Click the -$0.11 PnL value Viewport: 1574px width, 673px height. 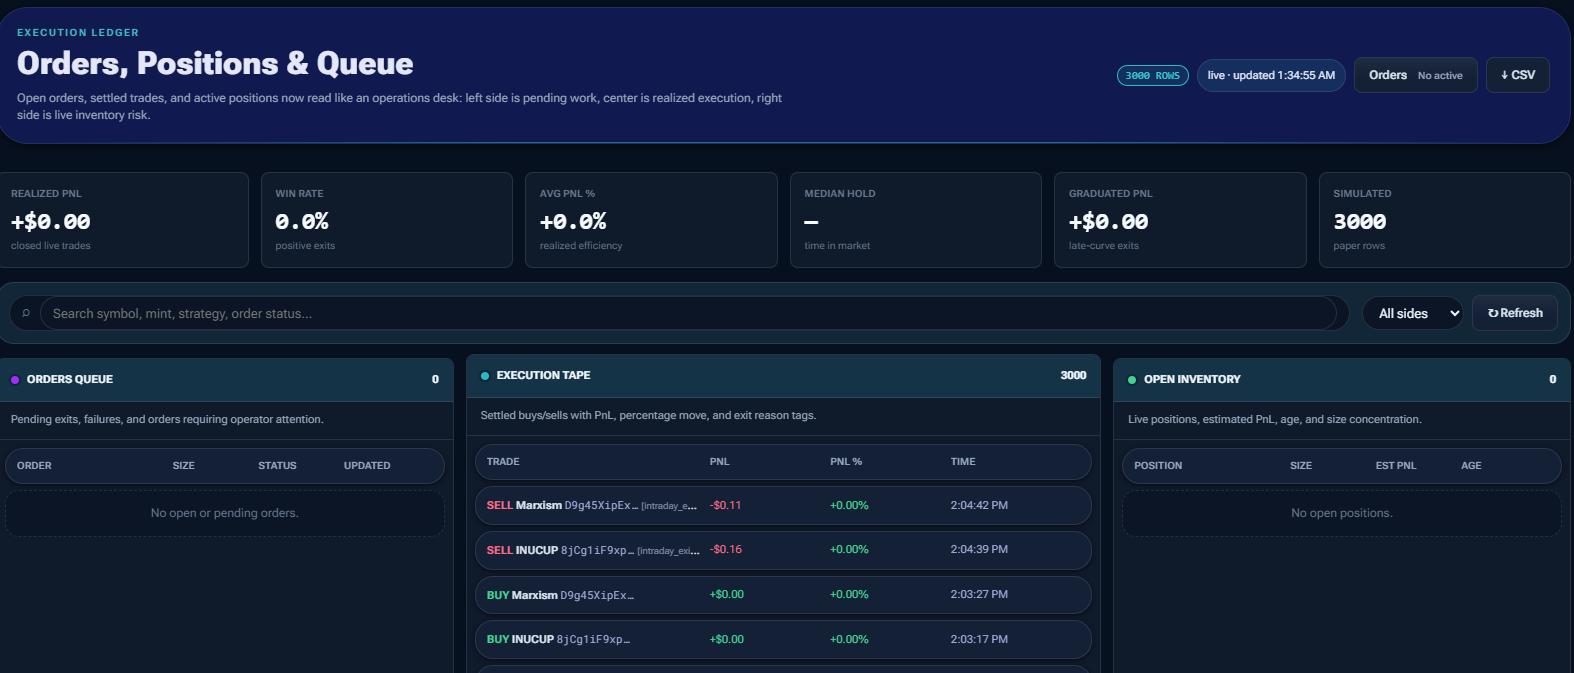[725, 506]
